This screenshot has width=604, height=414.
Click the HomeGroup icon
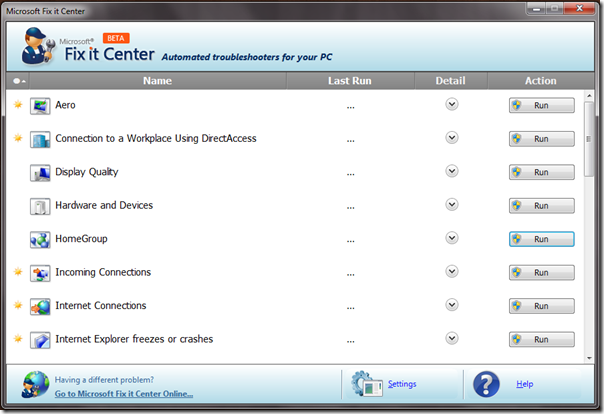40,240
